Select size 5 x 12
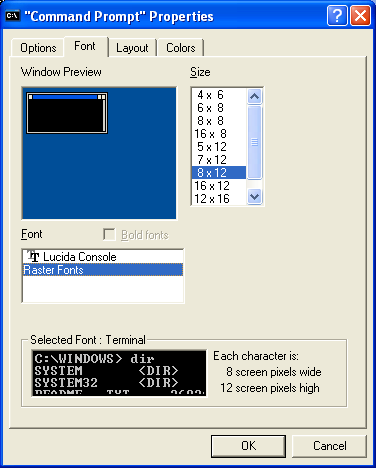376x468 pixels. tap(219, 147)
